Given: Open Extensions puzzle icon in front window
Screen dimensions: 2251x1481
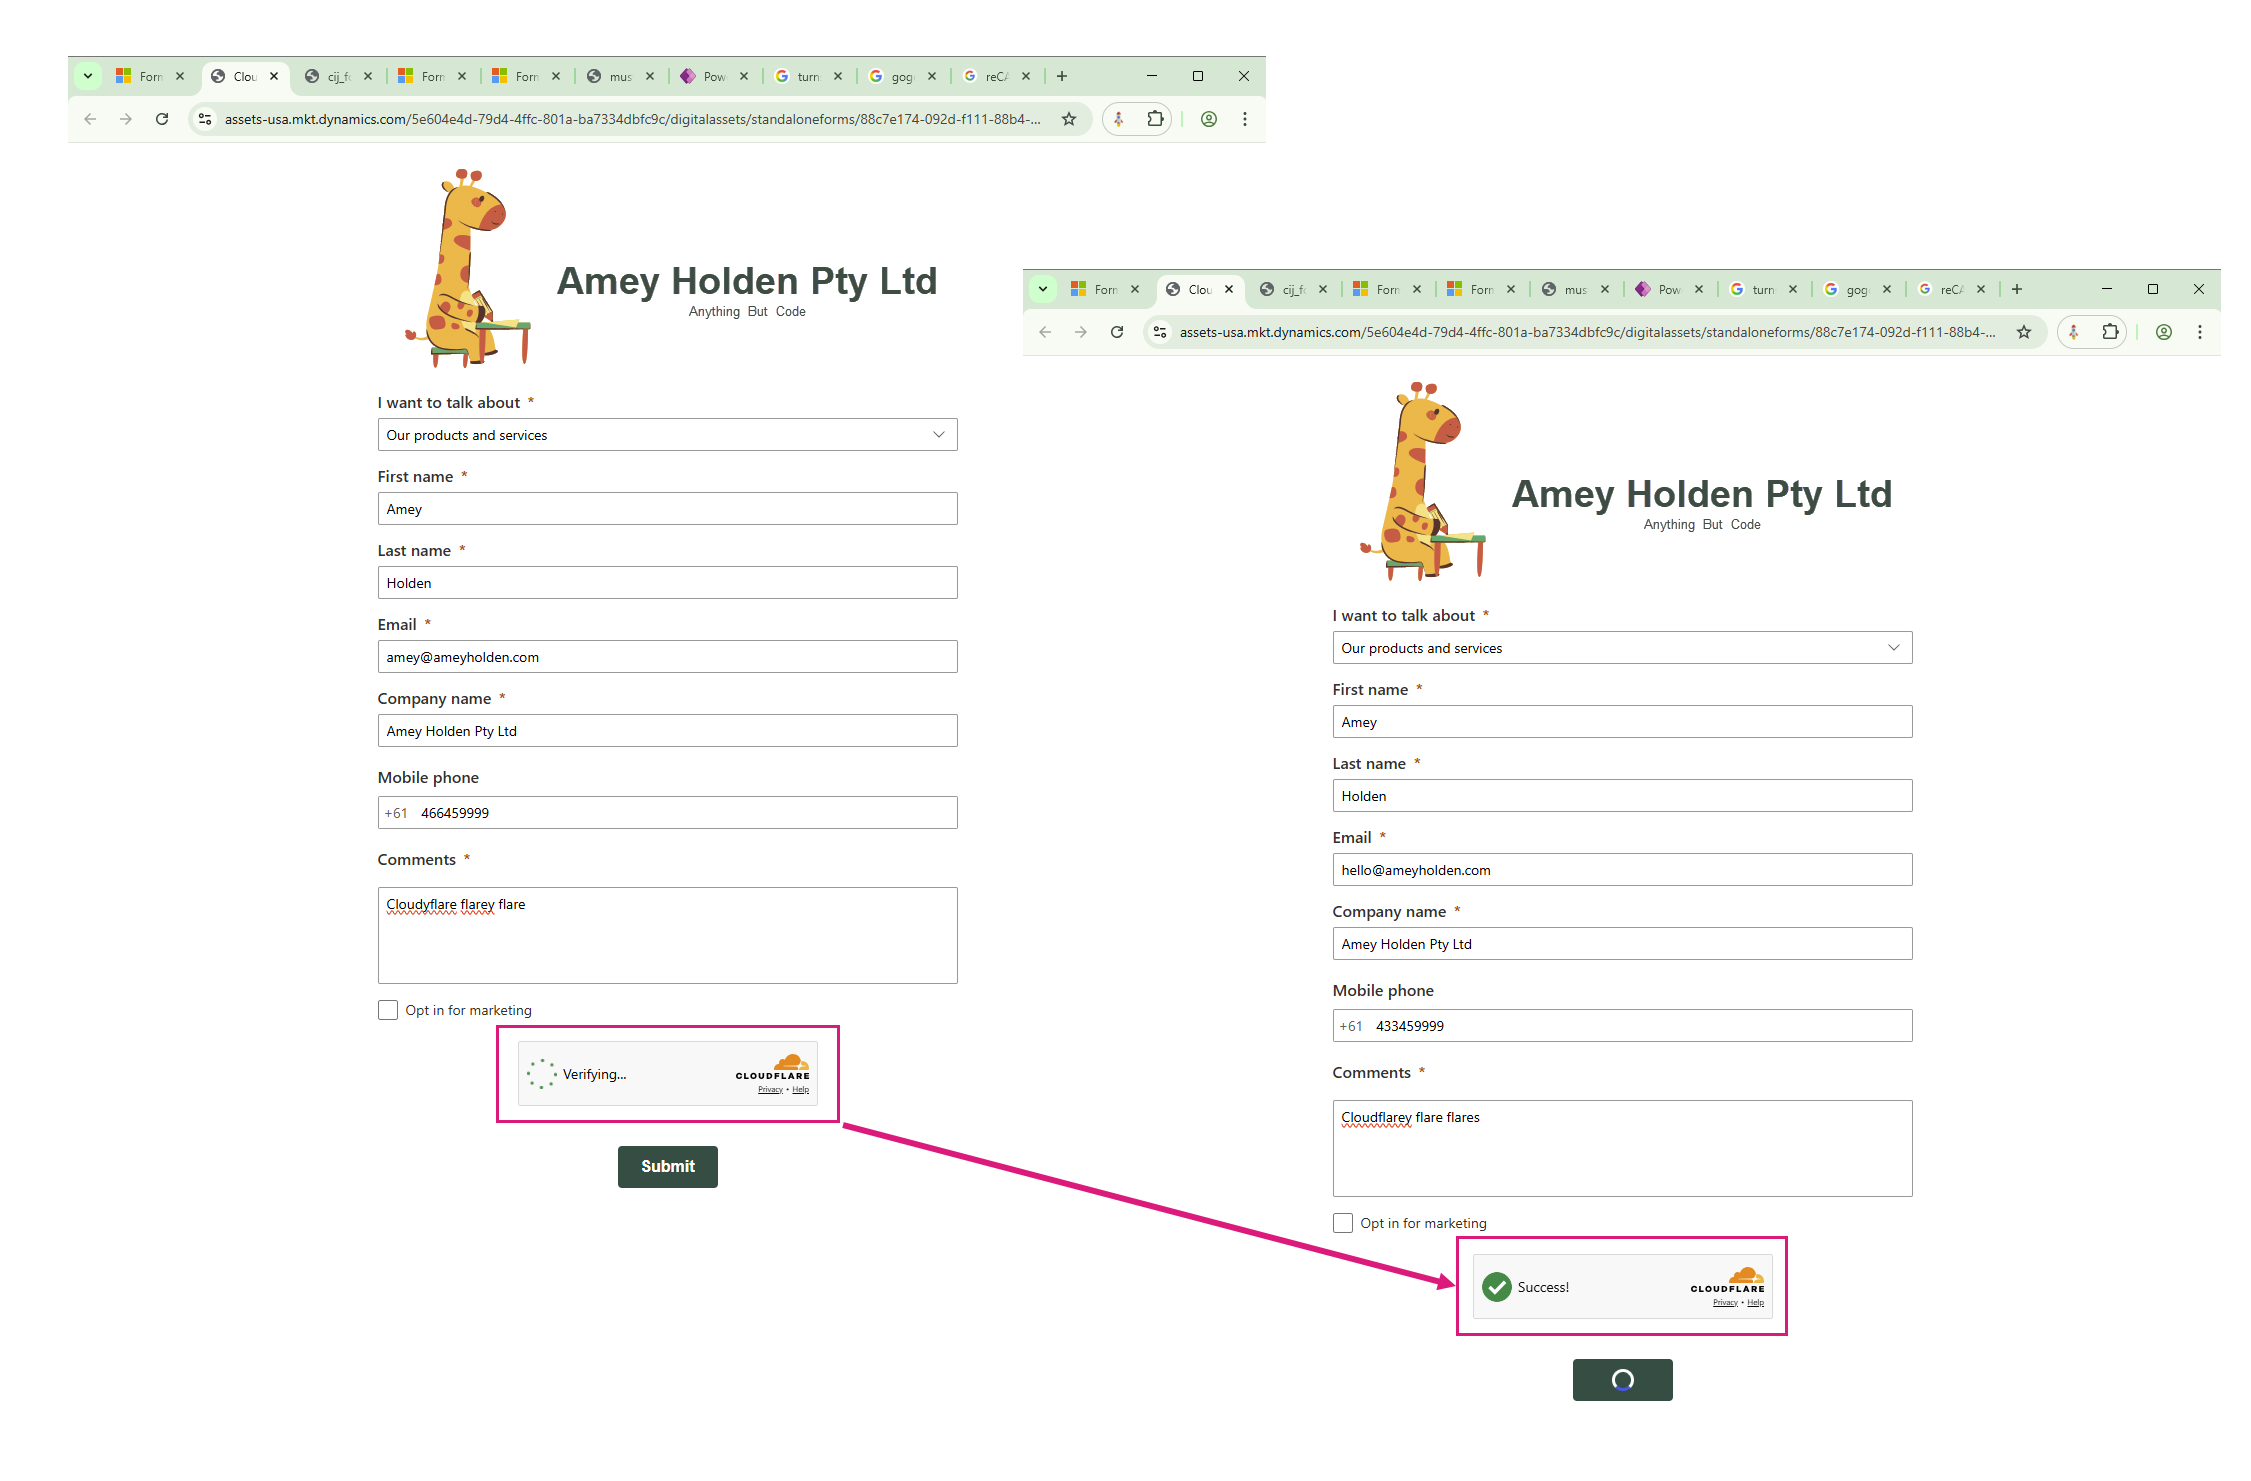Looking at the screenshot, I should [x=2110, y=332].
